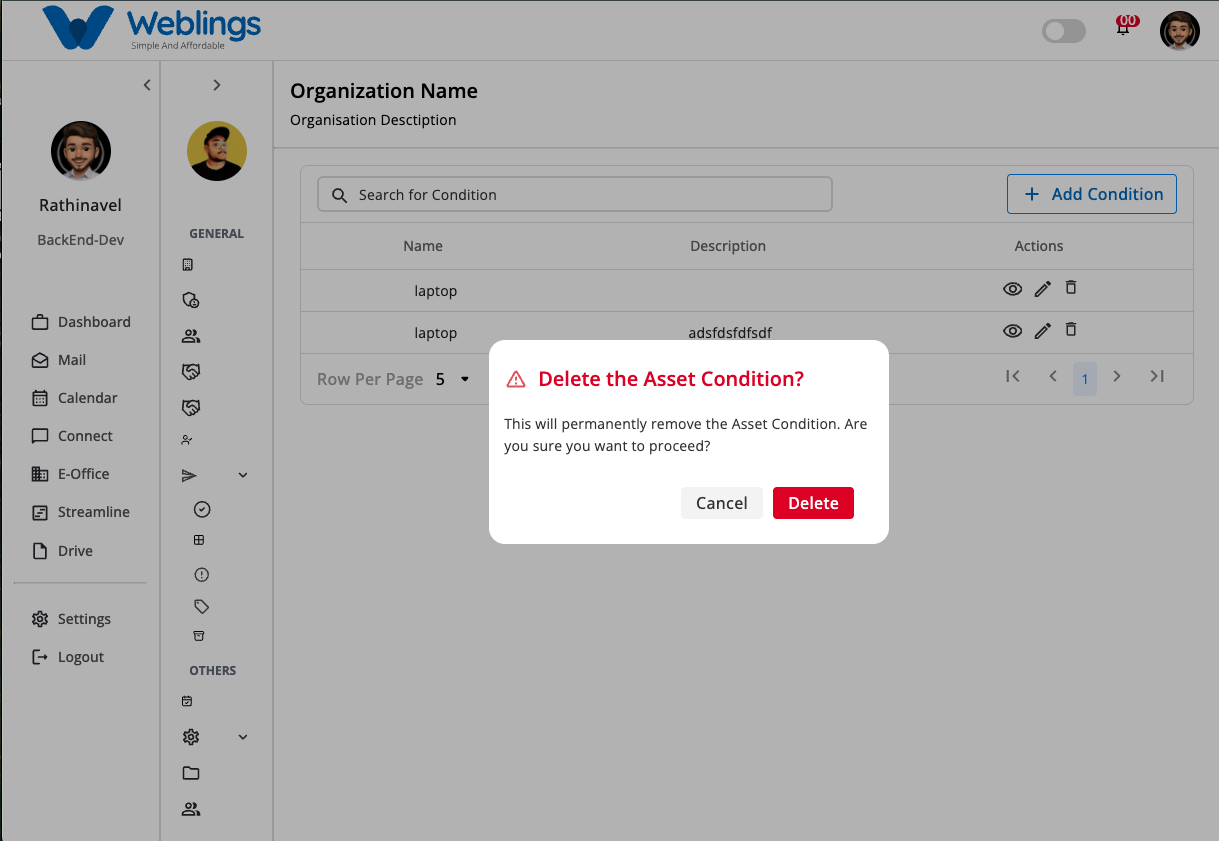1219x841 pixels.
Task: Open Calendar from the sidebar
Action: click(75, 398)
